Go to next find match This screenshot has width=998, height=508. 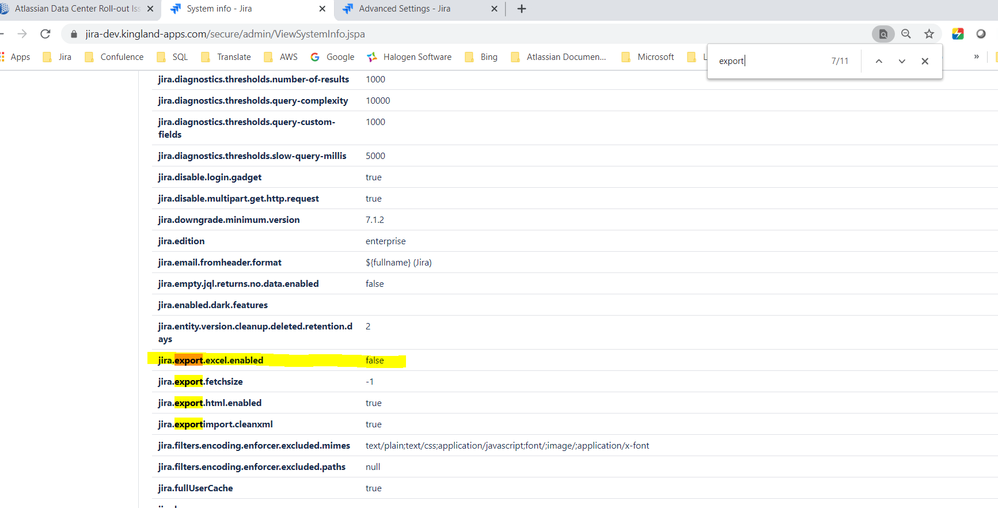click(901, 61)
